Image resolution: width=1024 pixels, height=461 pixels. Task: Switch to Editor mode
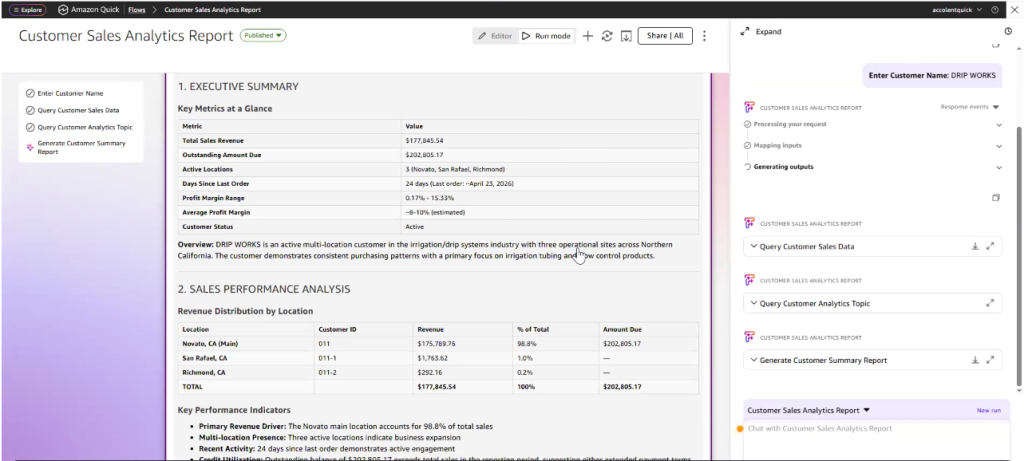pos(495,36)
